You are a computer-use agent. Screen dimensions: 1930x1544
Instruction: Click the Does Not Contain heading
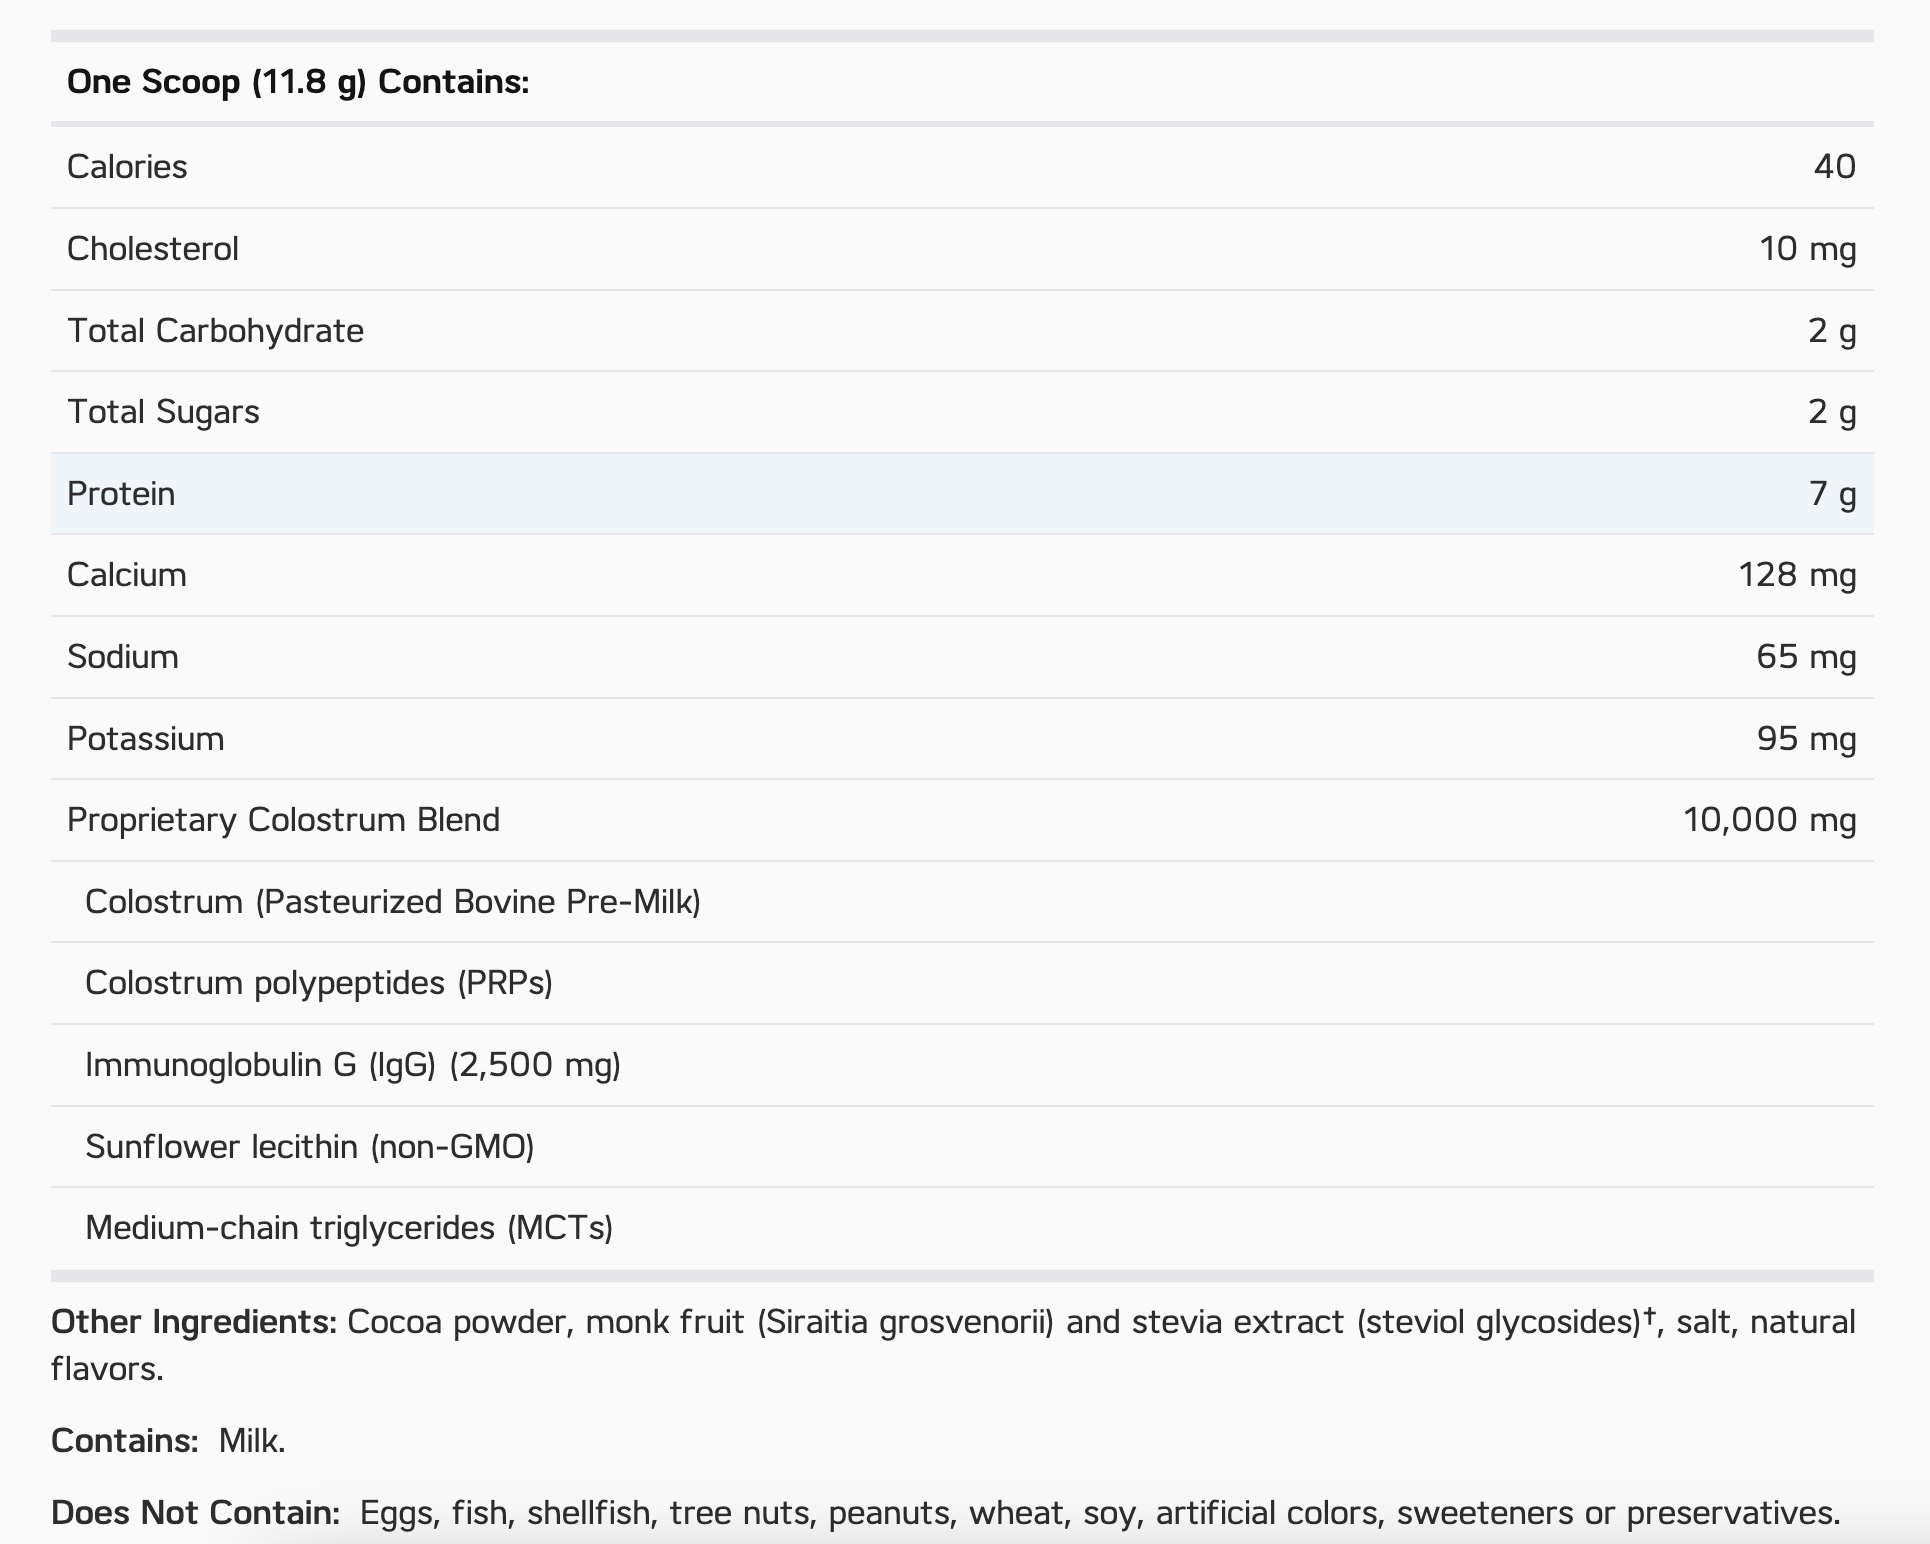pos(196,1513)
